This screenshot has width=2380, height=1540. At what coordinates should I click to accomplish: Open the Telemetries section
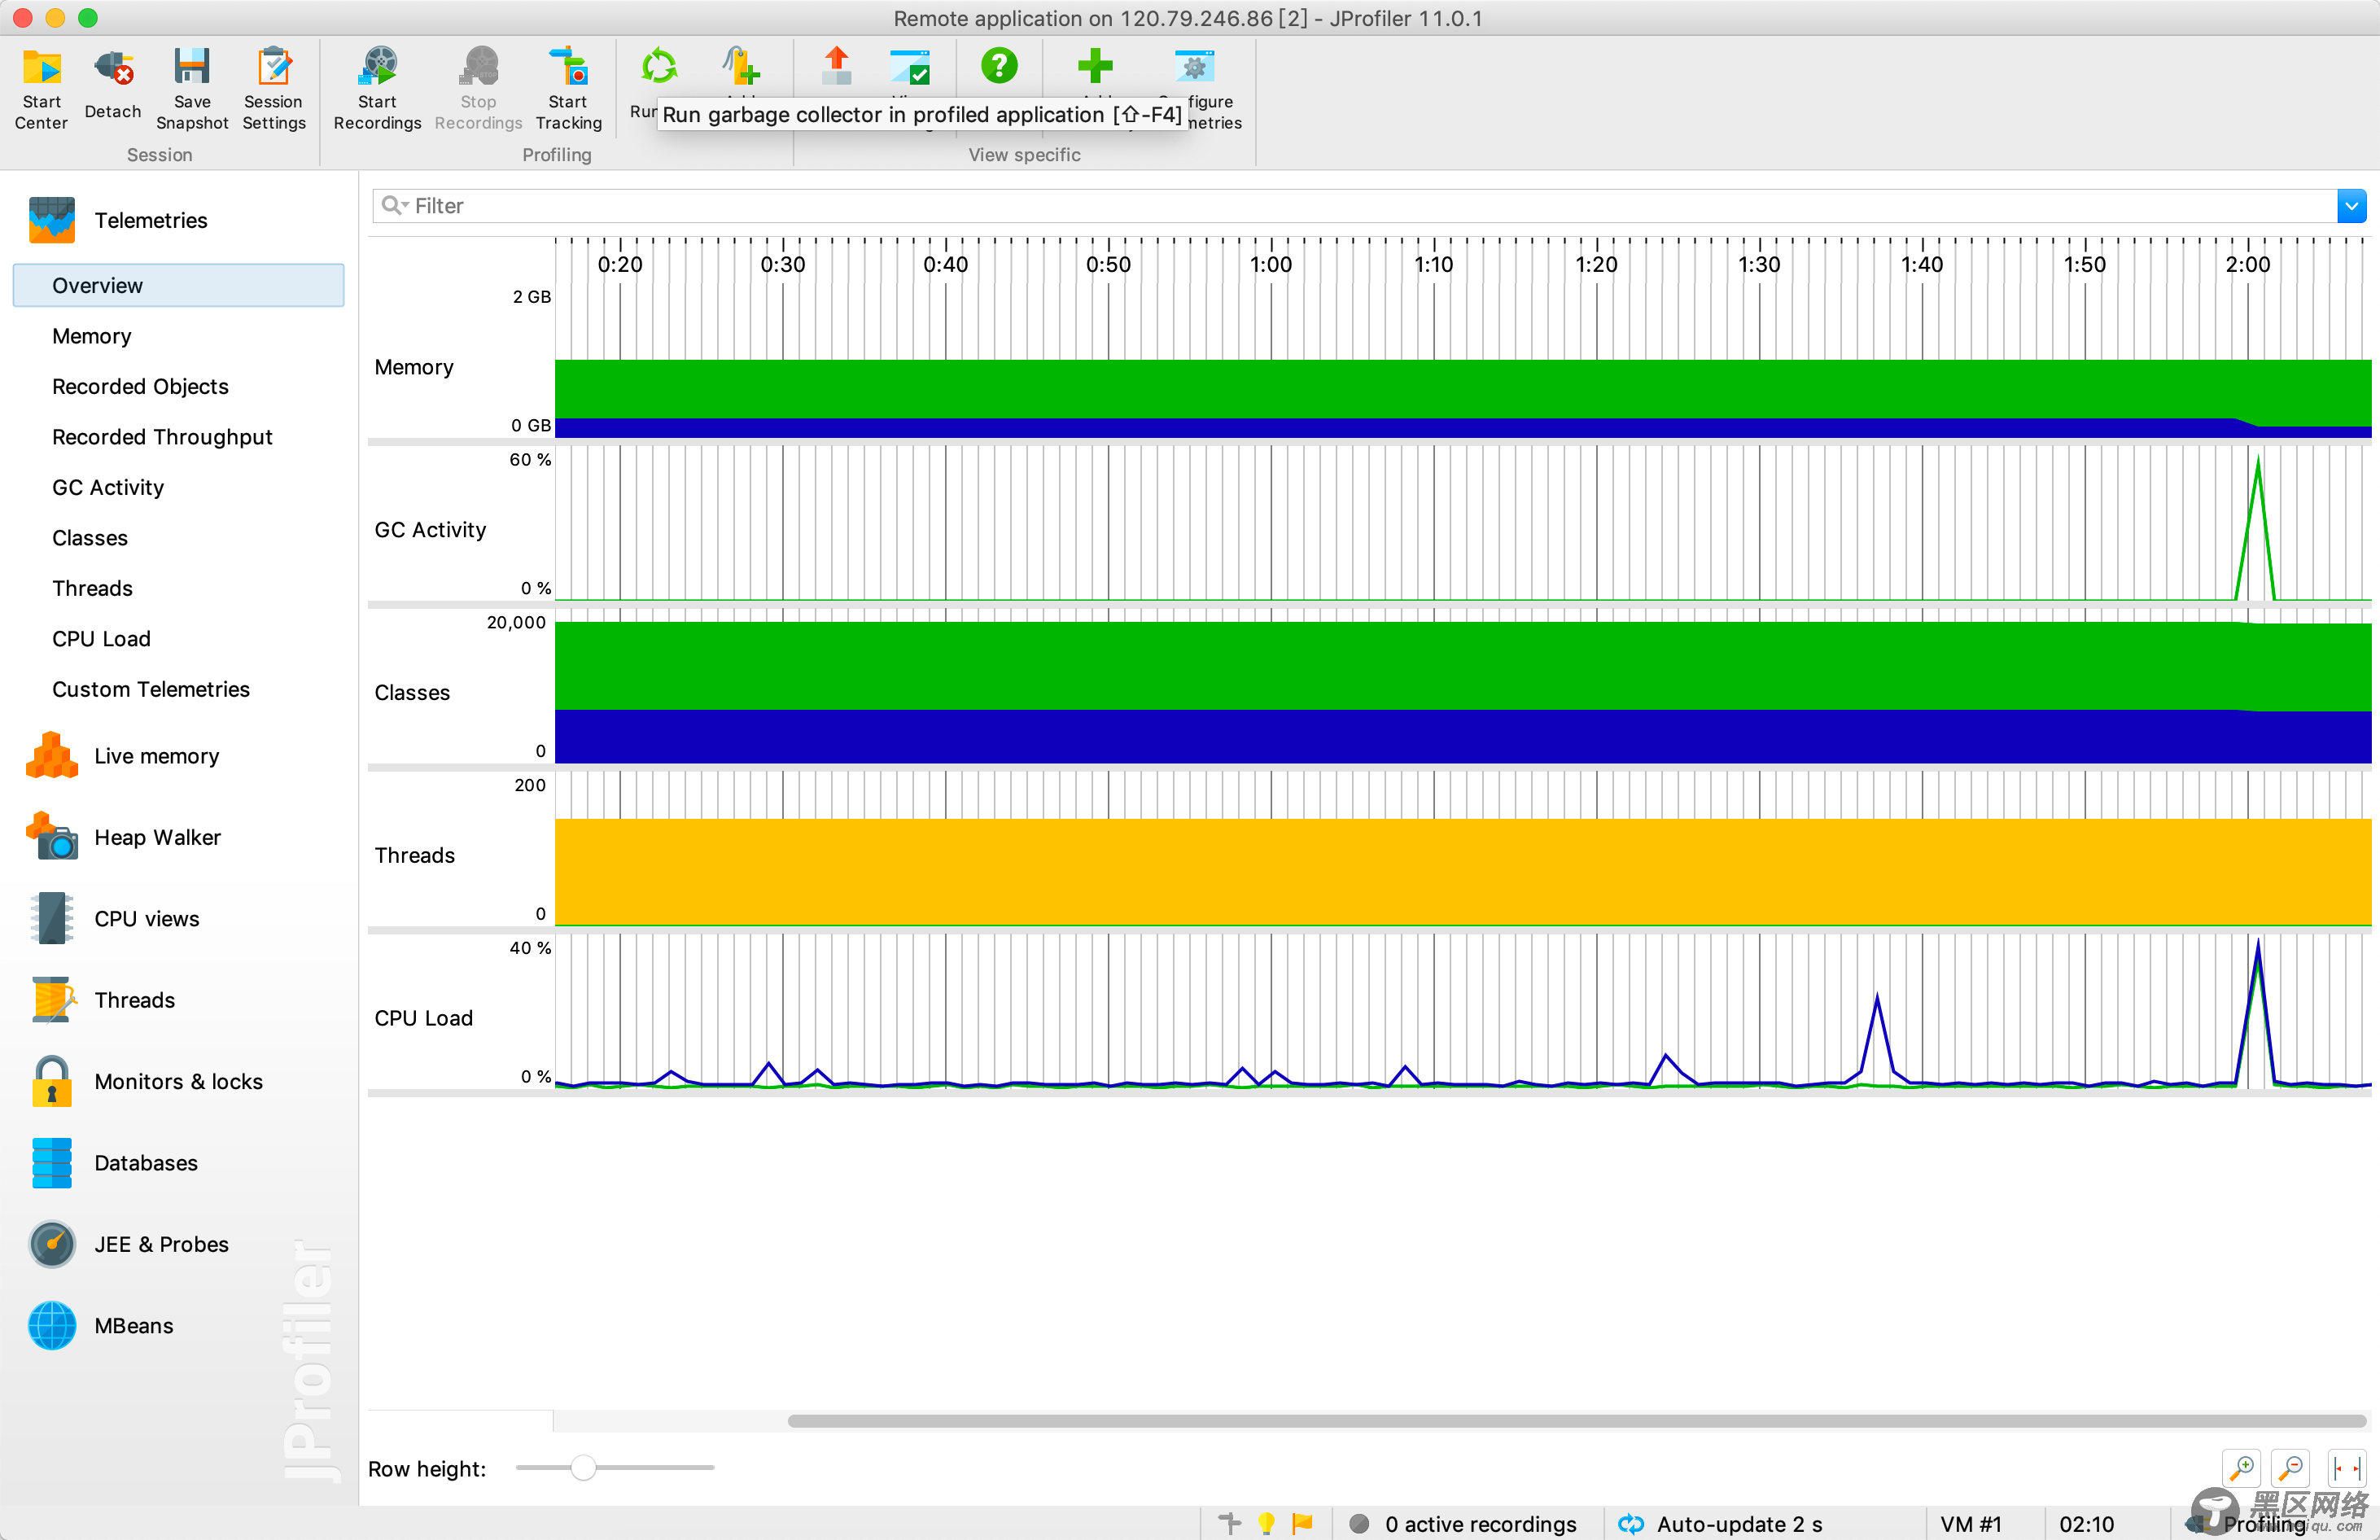tap(120, 220)
